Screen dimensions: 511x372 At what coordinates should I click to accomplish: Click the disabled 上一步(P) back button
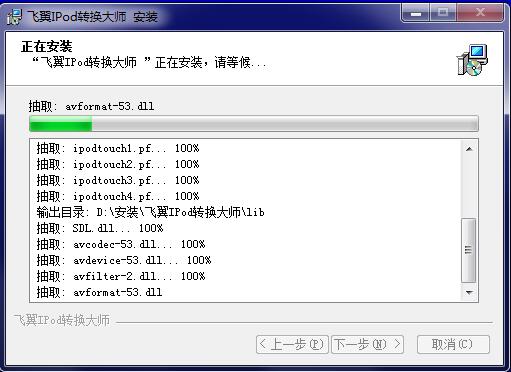(292, 344)
